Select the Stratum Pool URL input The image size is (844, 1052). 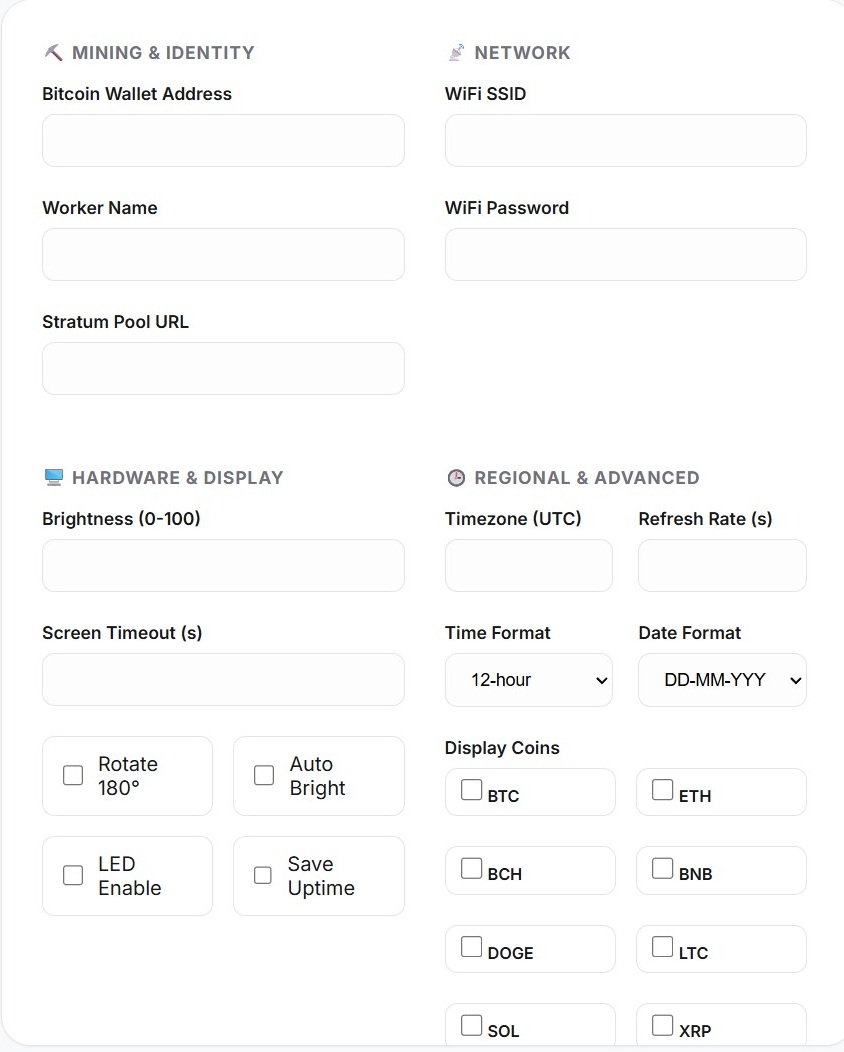(223, 368)
